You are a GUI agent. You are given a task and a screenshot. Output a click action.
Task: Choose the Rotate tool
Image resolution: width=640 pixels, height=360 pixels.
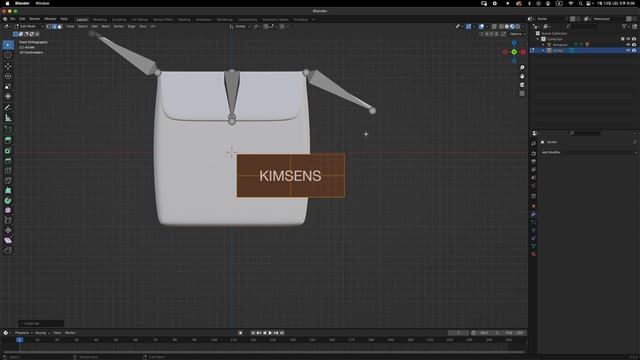(x=8, y=76)
